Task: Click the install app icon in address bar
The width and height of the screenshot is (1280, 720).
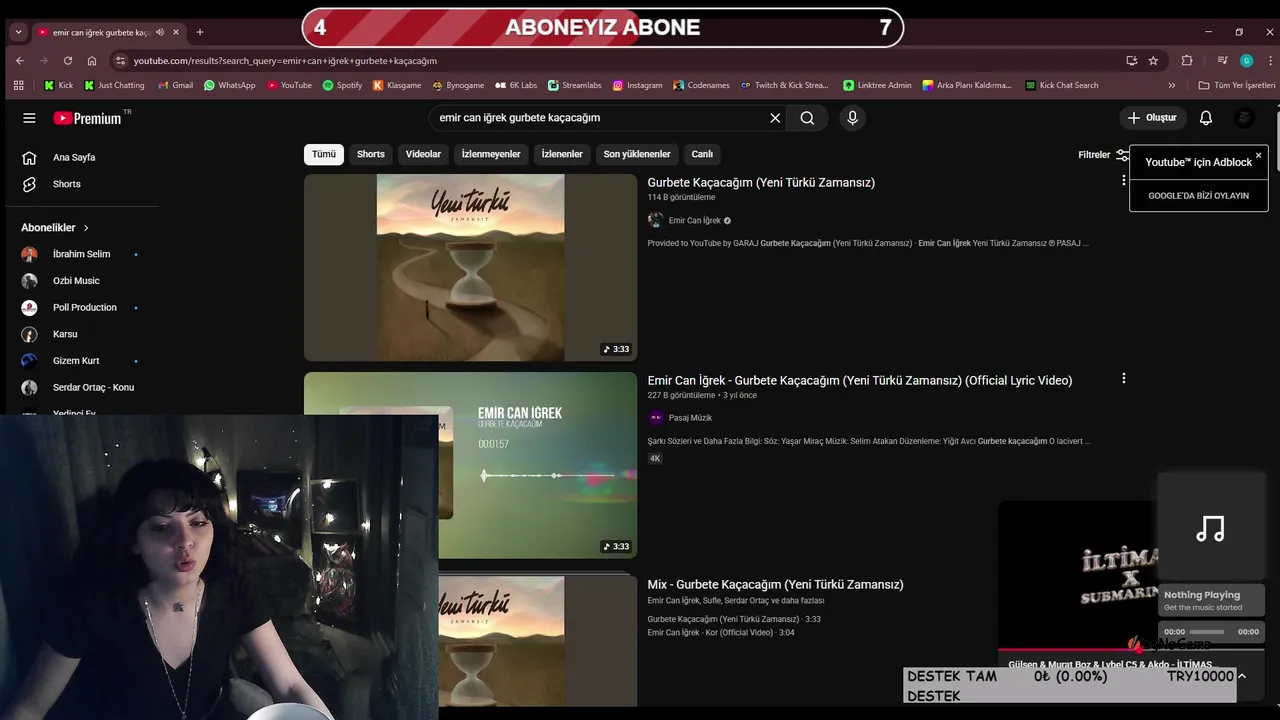Action: 1131,60
